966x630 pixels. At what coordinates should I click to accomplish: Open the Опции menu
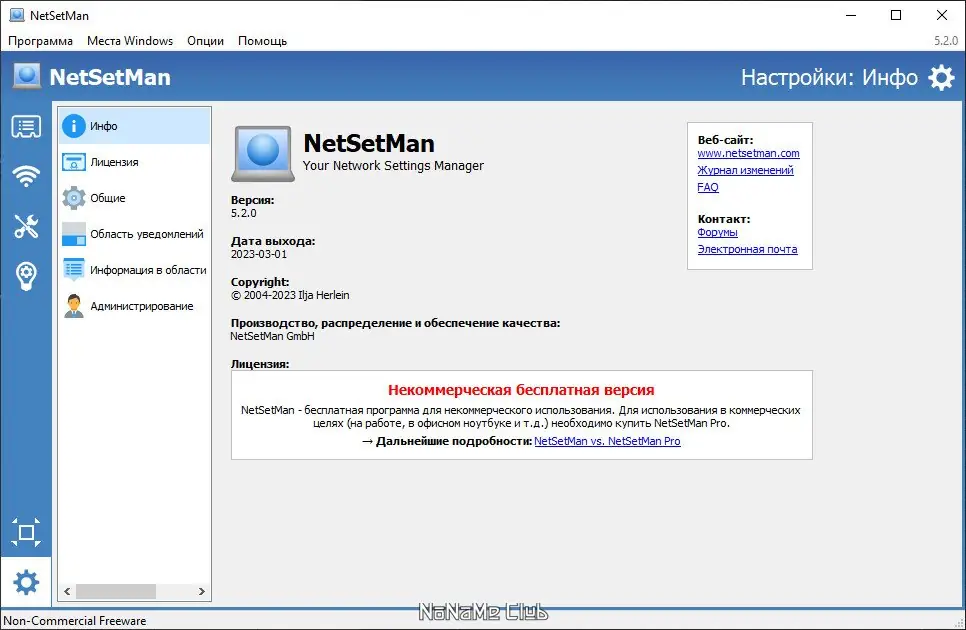(x=205, y=41)
